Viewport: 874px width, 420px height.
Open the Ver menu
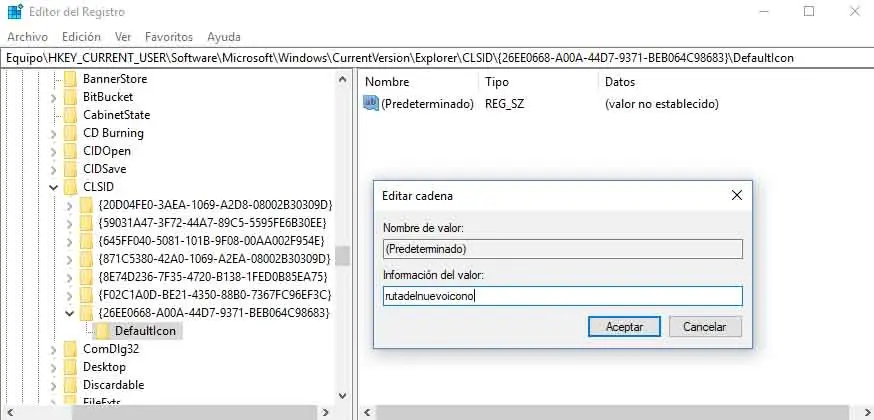(123, 37)
